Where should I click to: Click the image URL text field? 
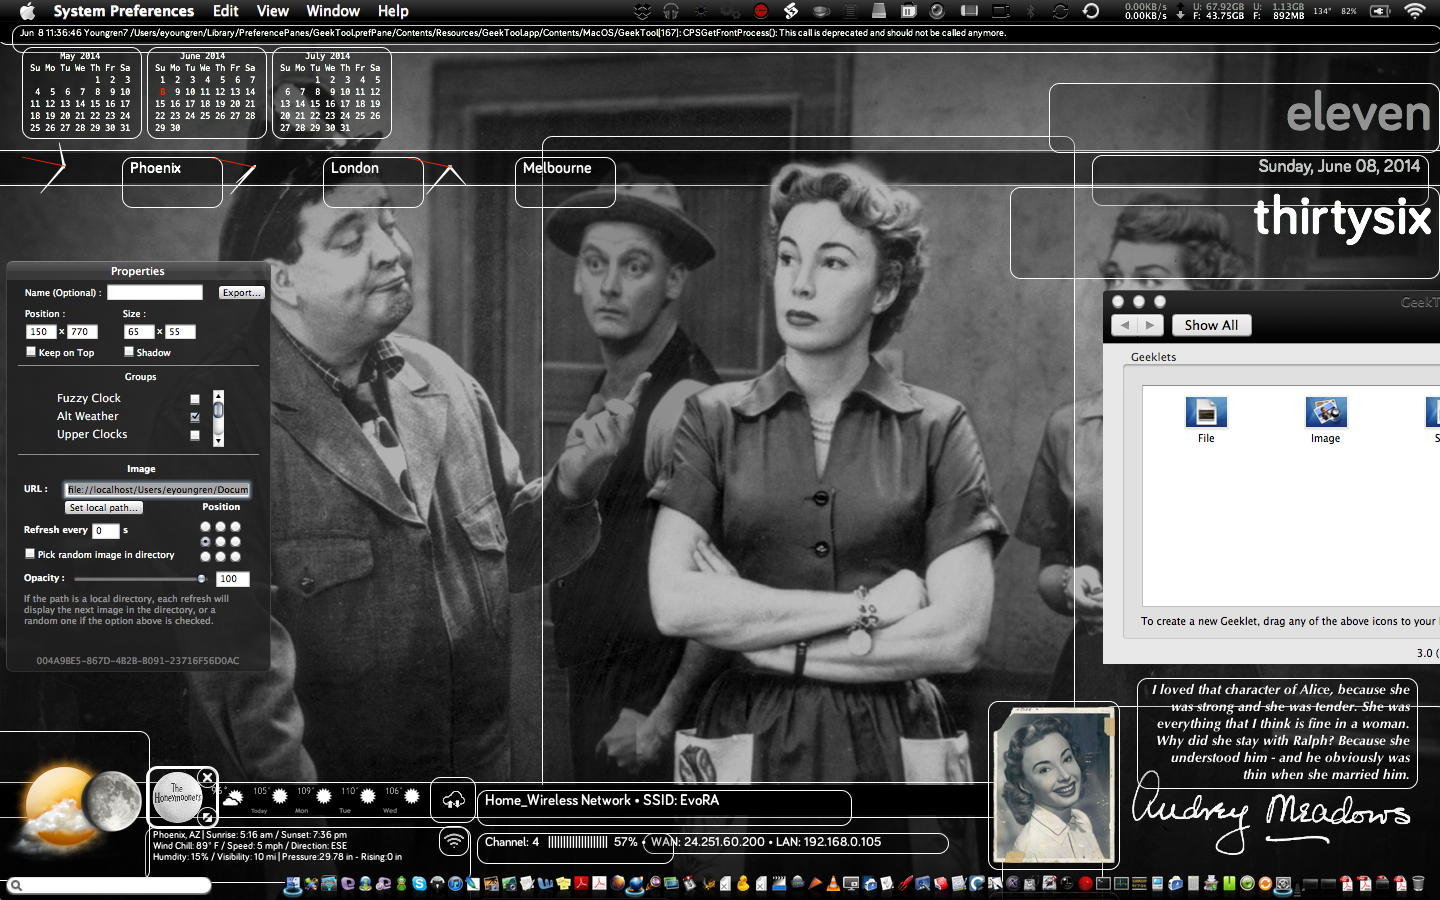[x=157, y=489]
